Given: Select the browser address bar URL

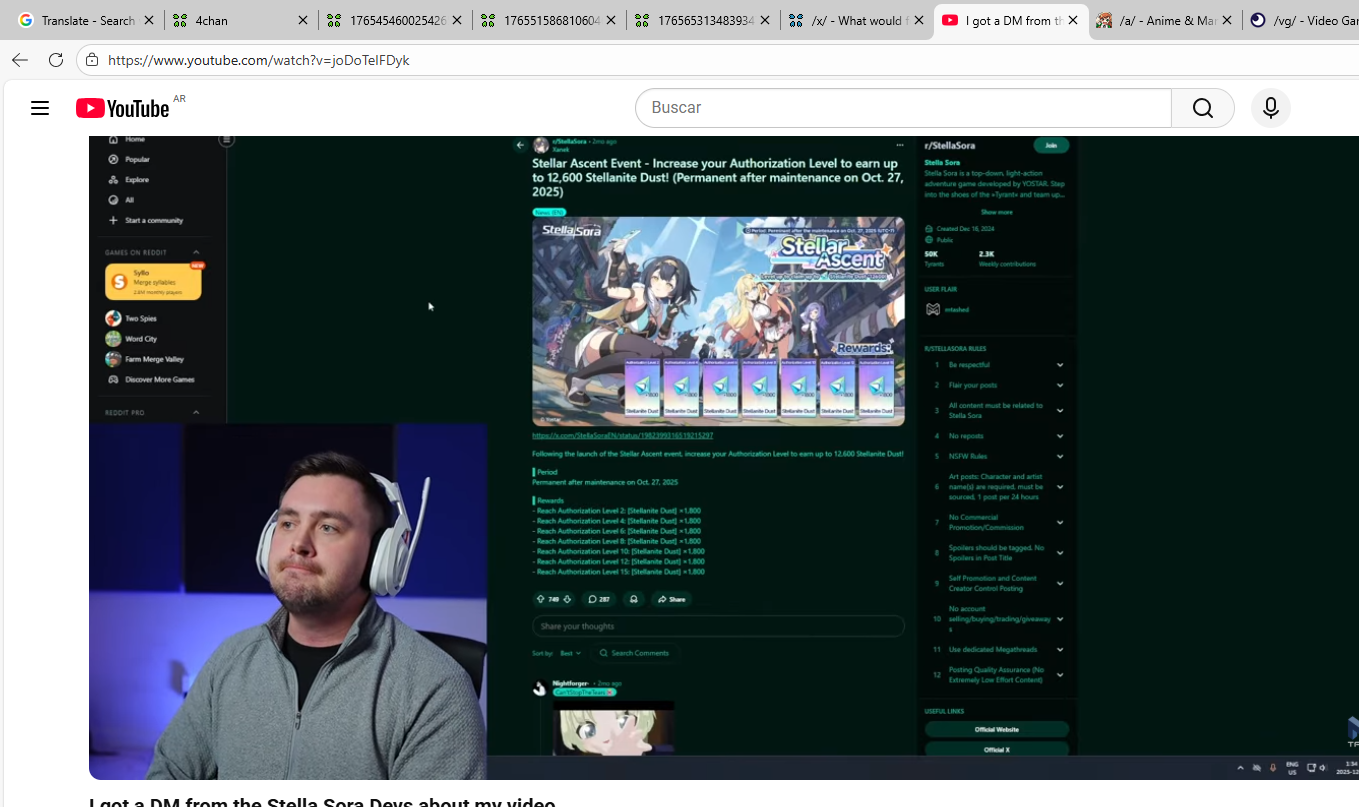Looking at the screenshot, I should [259, 60].
